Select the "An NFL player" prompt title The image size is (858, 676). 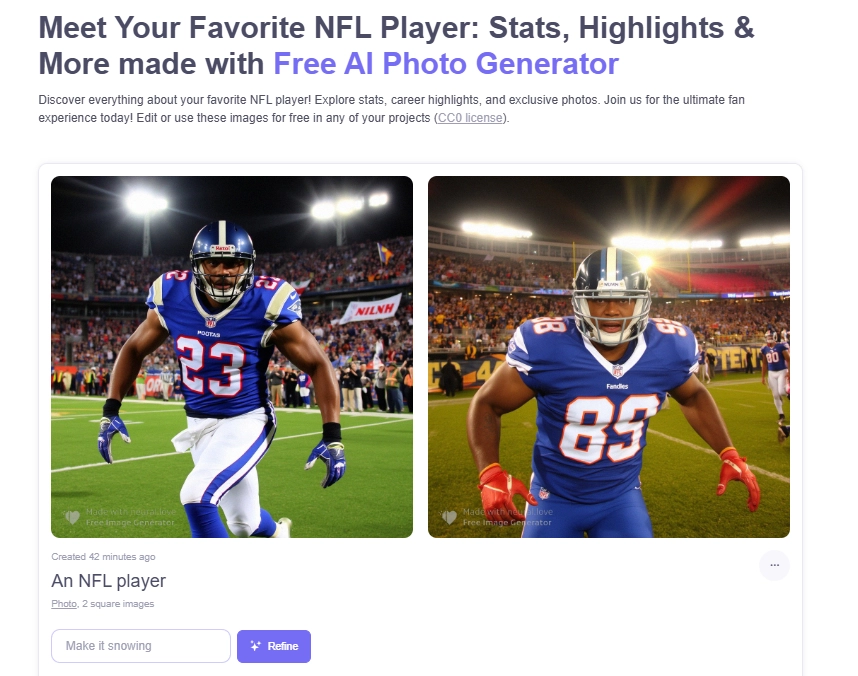[x=109, y=581]
